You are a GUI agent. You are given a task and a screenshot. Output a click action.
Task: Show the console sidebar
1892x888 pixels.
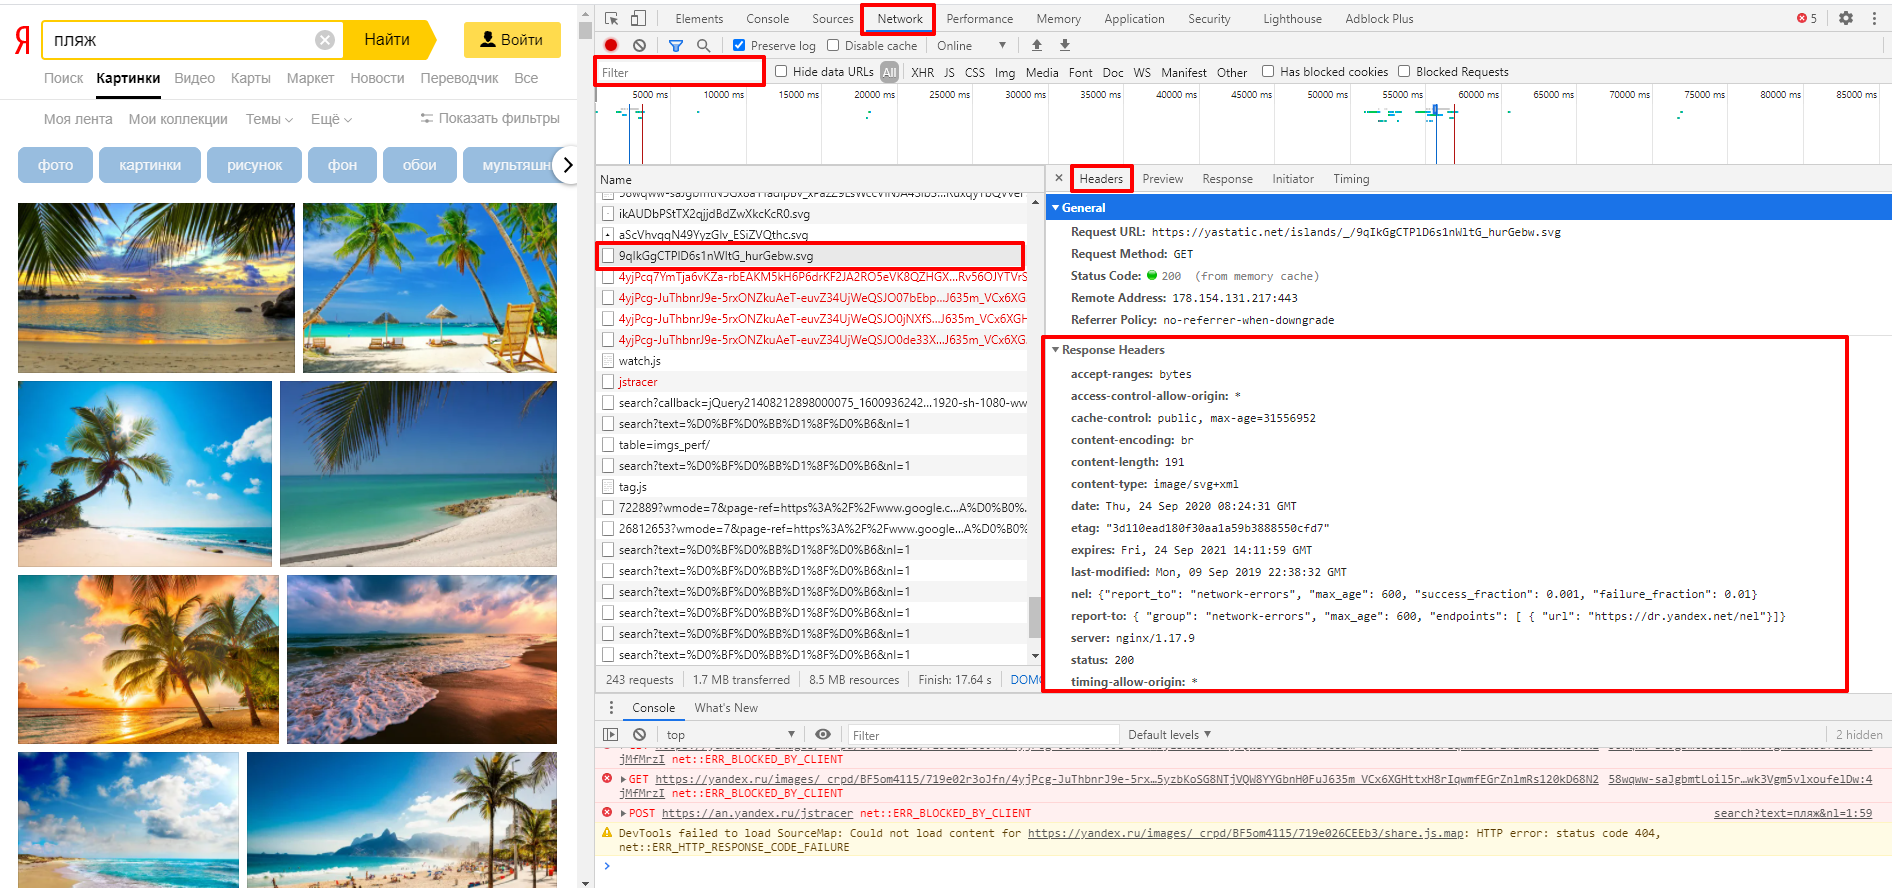[611, 735]
